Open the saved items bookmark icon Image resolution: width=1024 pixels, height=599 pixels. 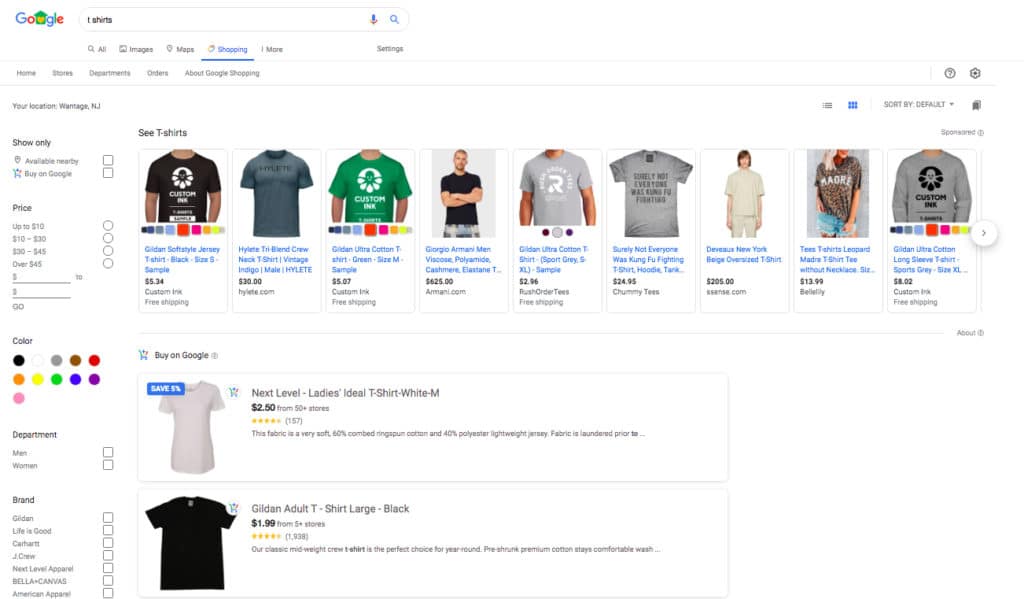click(x=976, y=105)
